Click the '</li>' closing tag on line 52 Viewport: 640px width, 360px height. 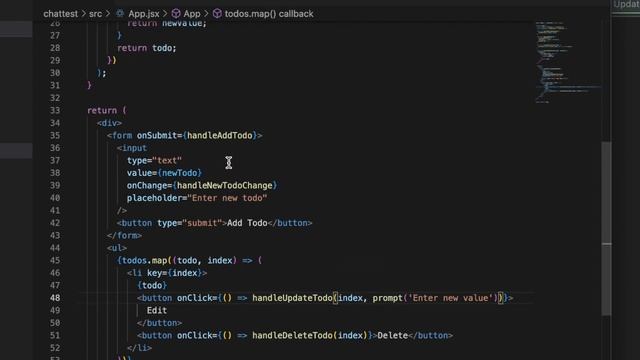click(x=139, y=348)
